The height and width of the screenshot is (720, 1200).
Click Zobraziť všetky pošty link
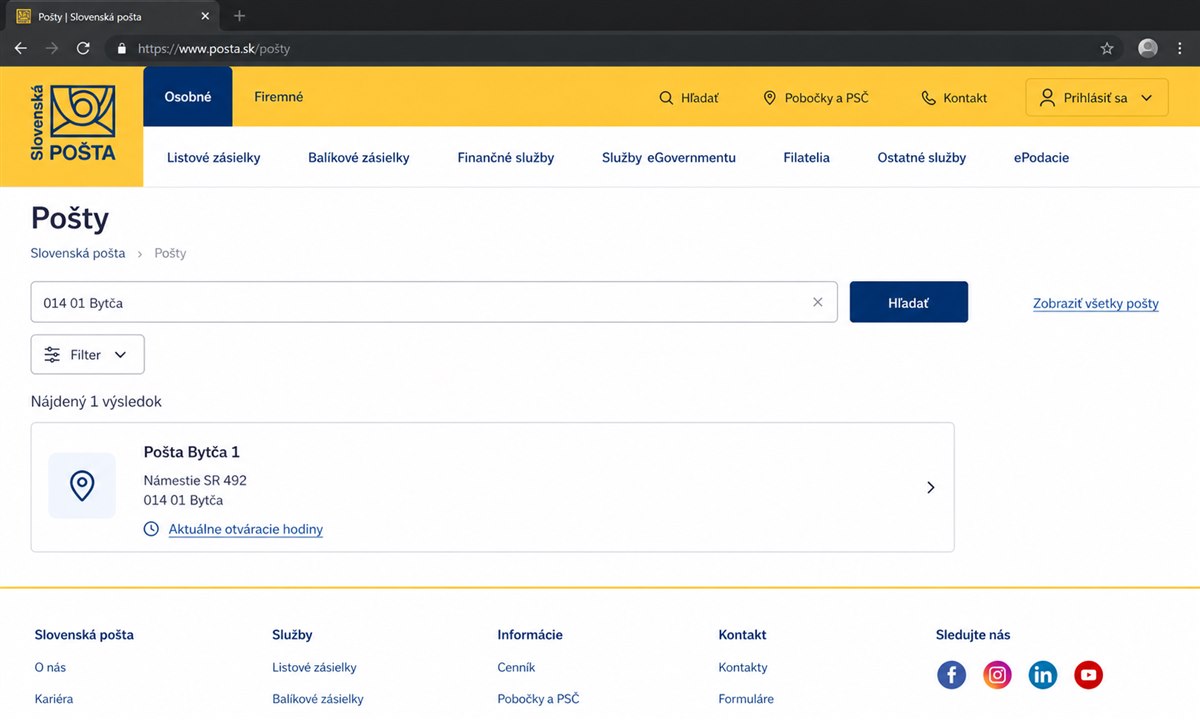coord(1096,303)
